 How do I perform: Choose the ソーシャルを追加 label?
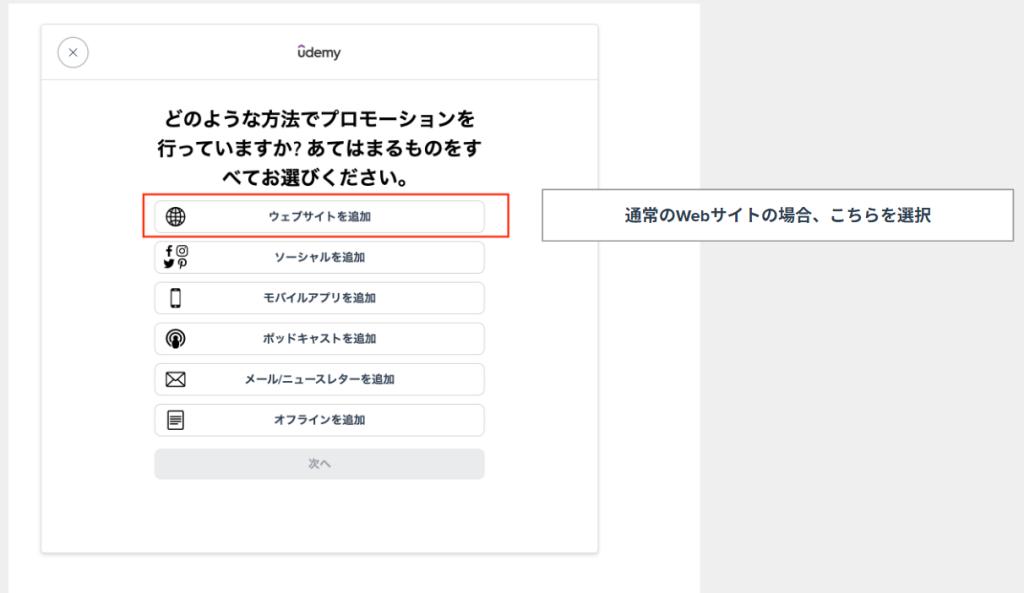[x=319, y=257]
